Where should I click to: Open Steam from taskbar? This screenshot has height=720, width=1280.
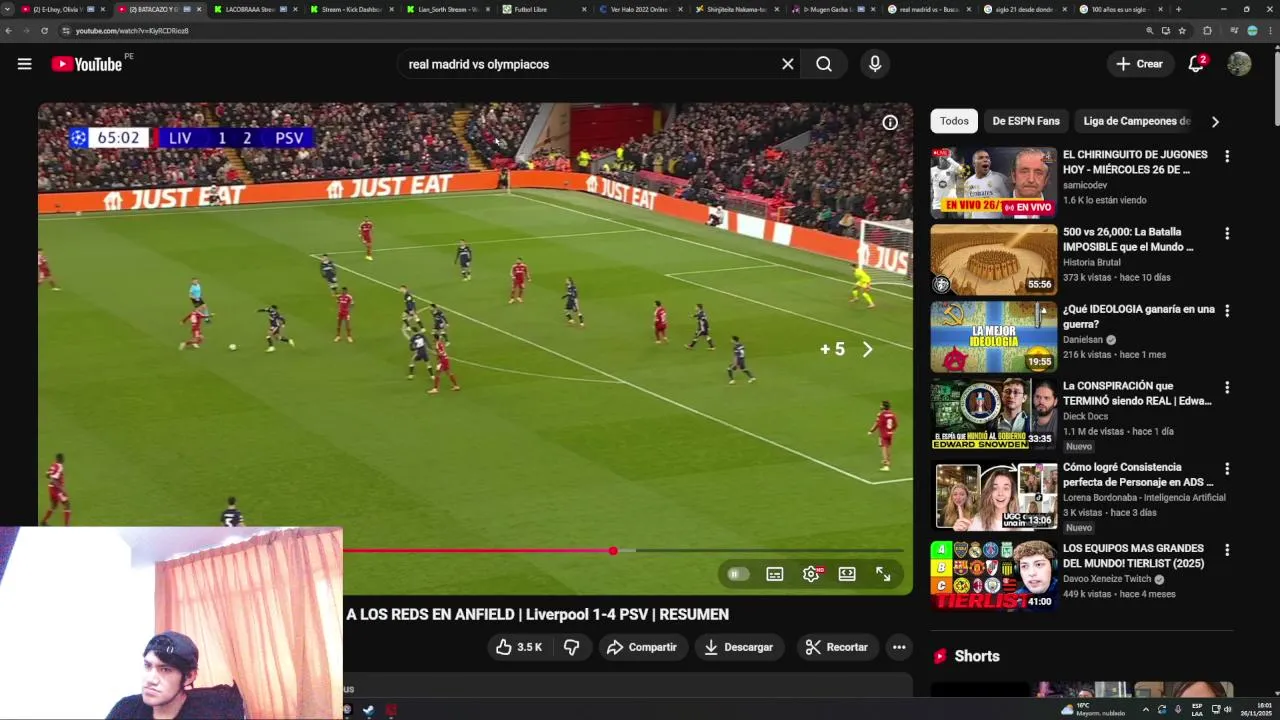point(369,710)
